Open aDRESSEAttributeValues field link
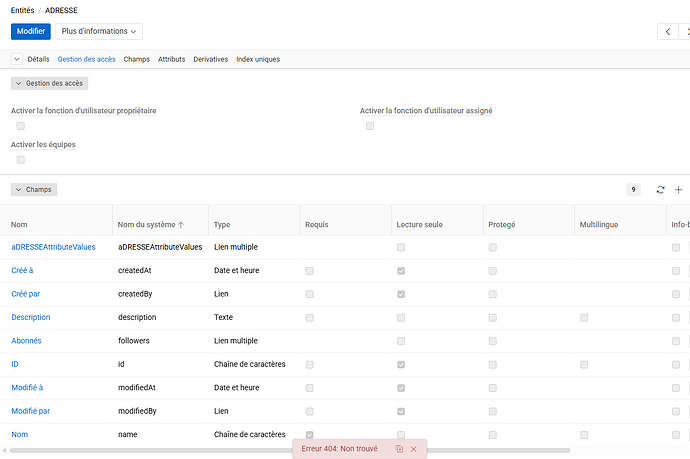 (x=53, y=247)
